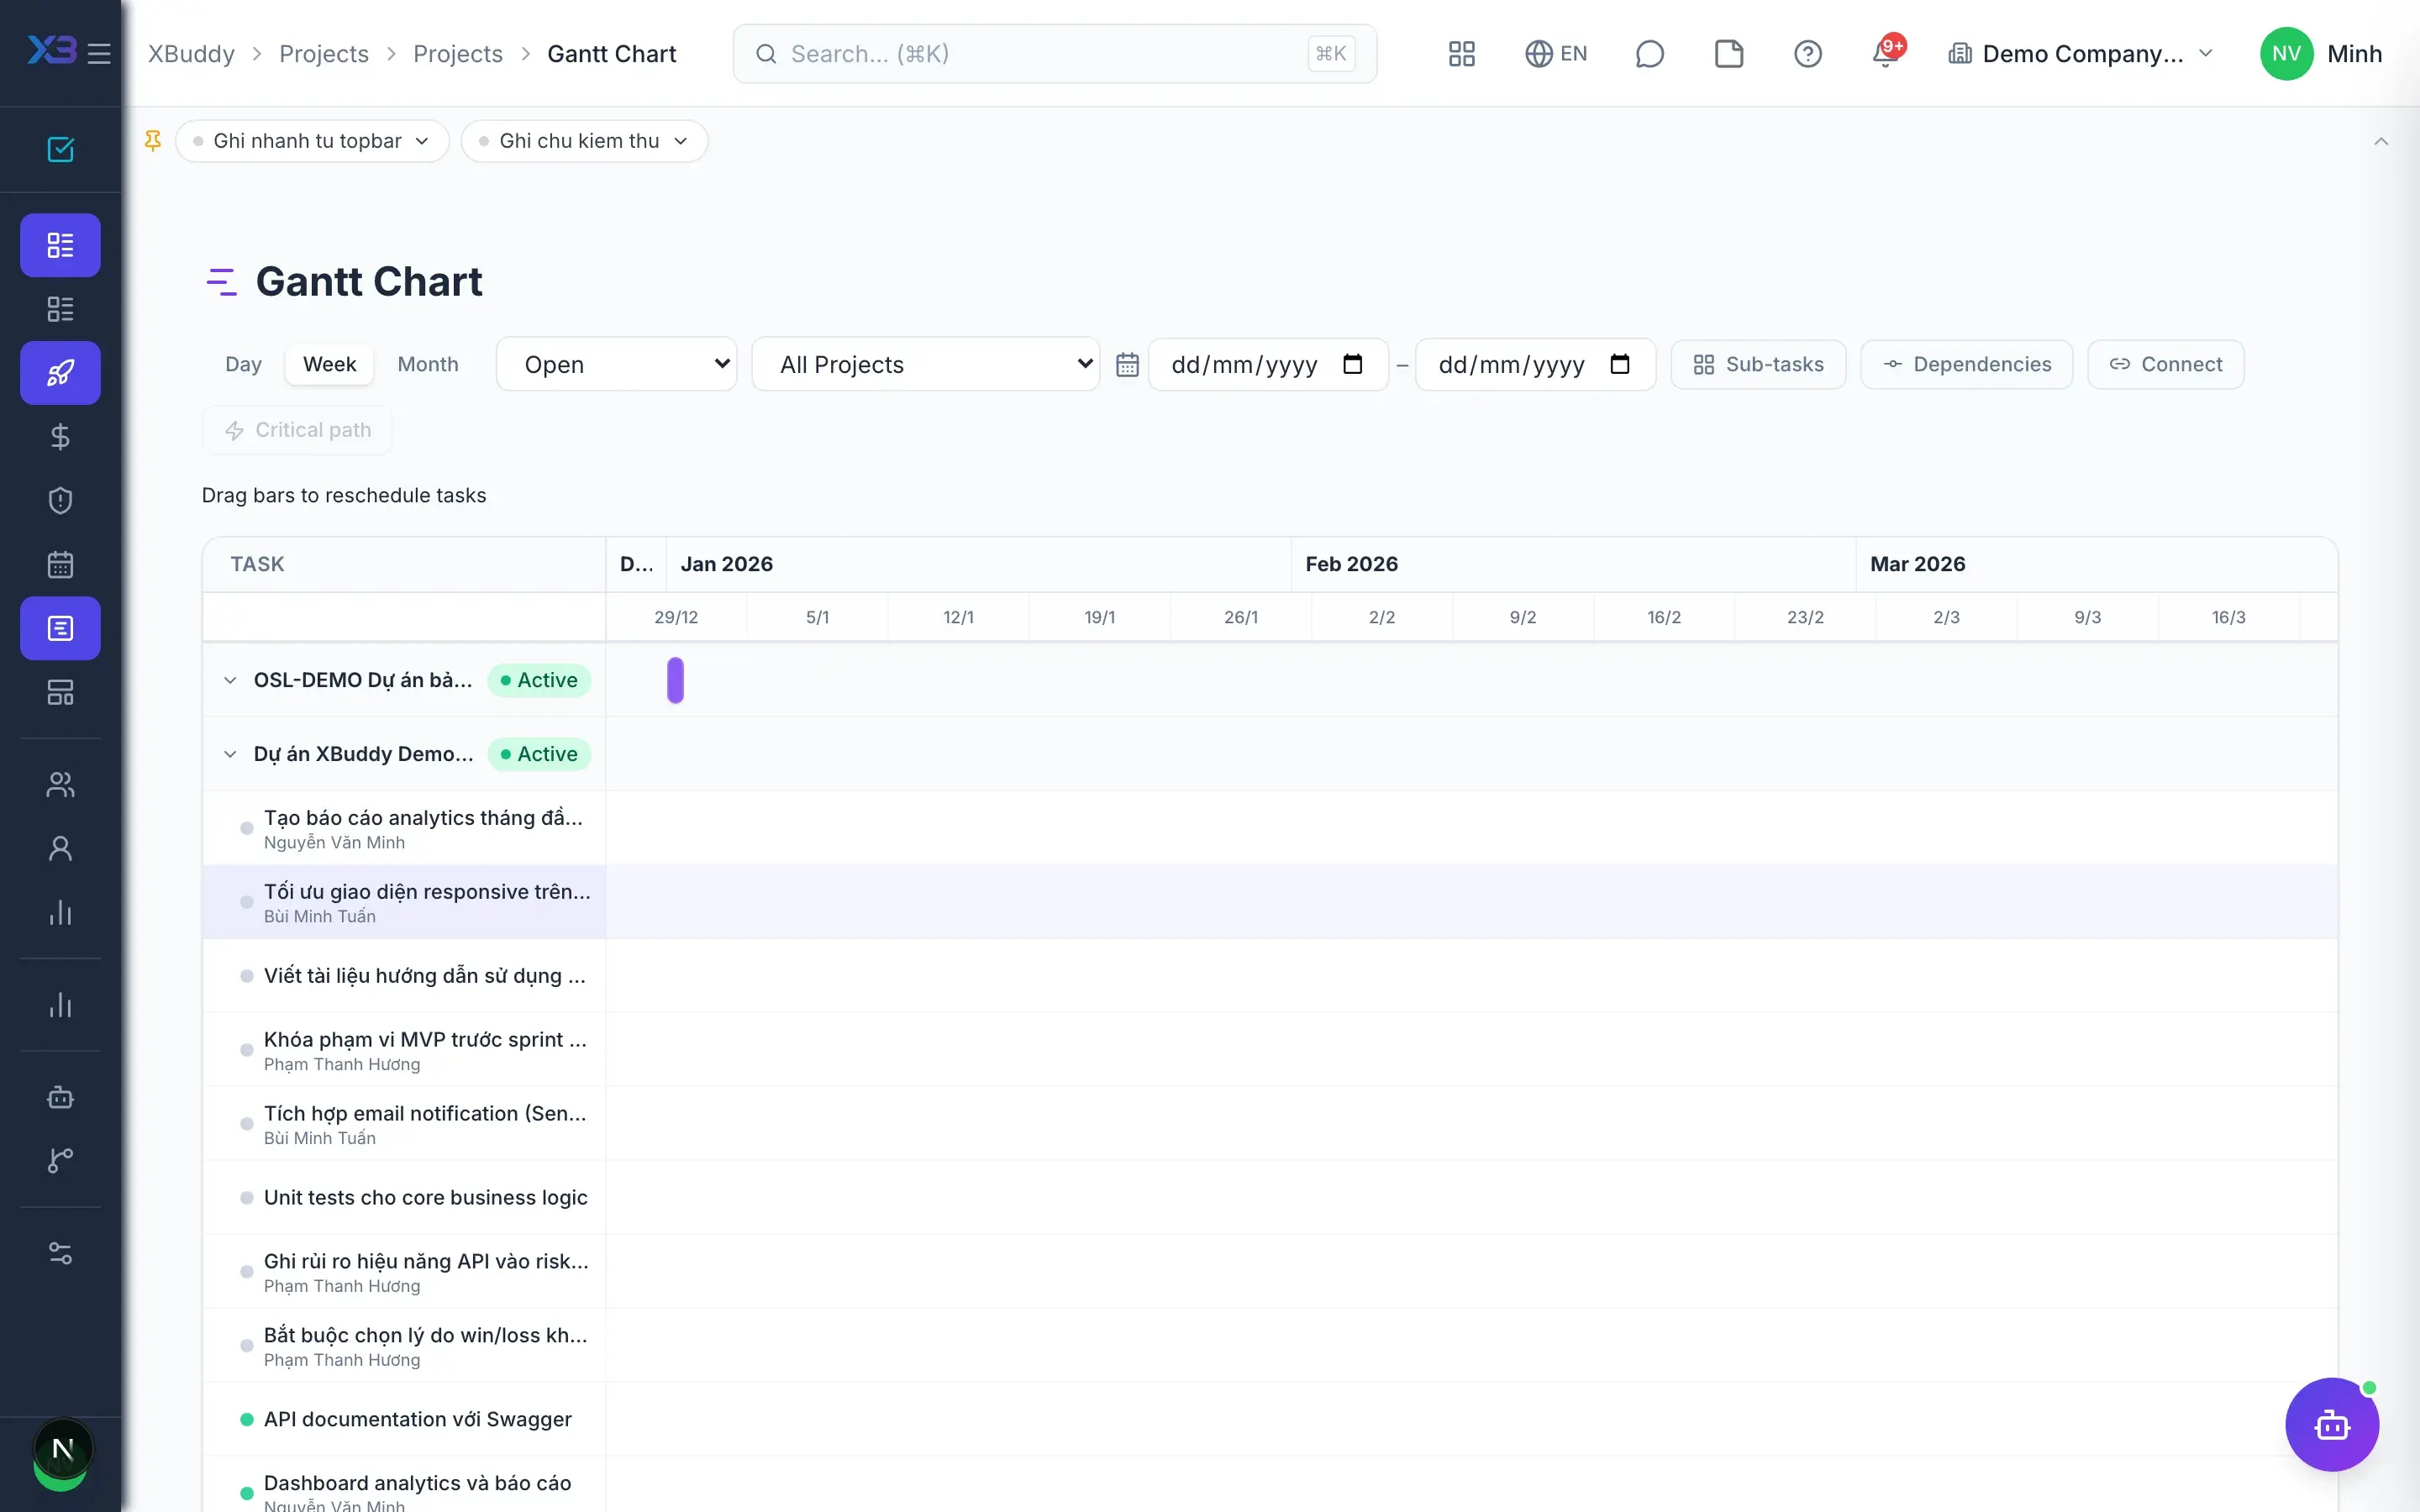
Task: Open the team users icon in sidebar
Action: pos(60,785)
